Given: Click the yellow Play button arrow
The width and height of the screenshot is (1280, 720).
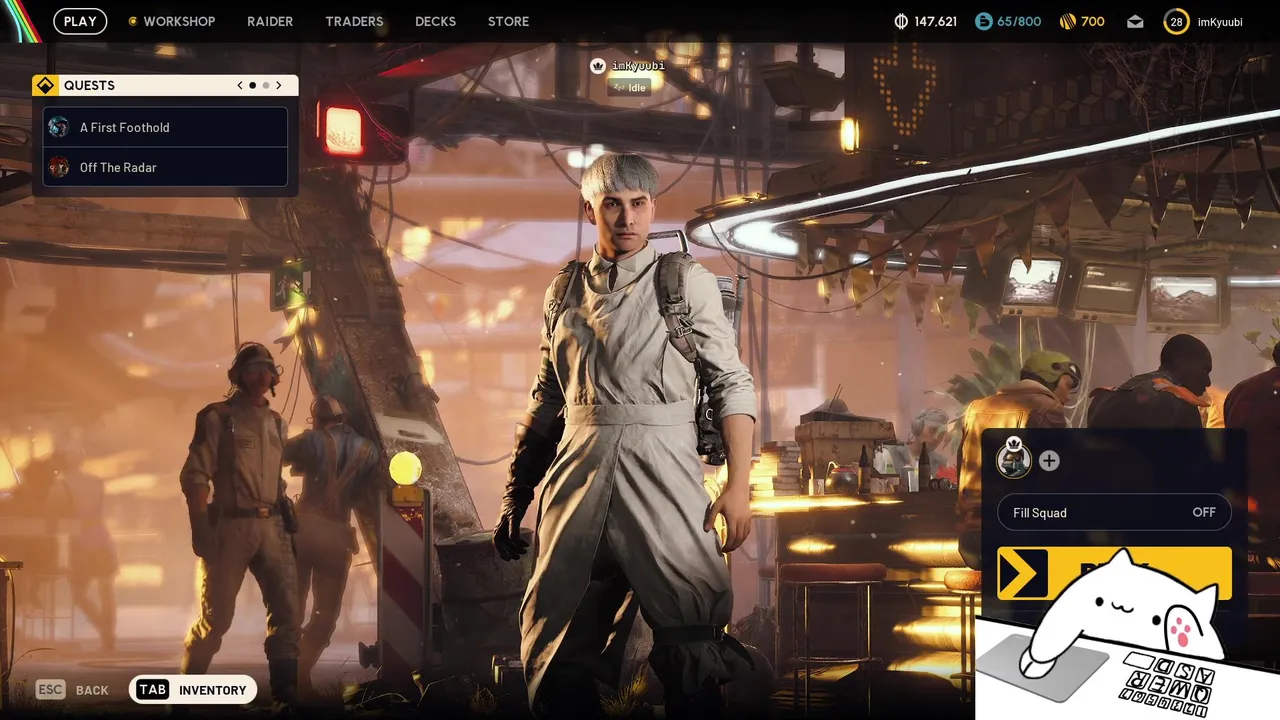Looking at the screenshot, I should [1022, 574].
